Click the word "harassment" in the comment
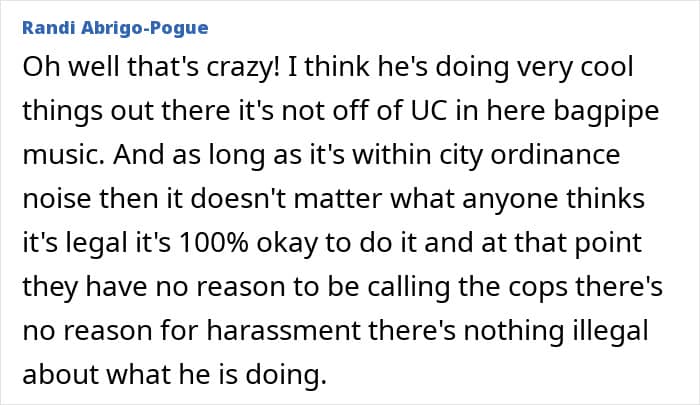 [283, 330]
